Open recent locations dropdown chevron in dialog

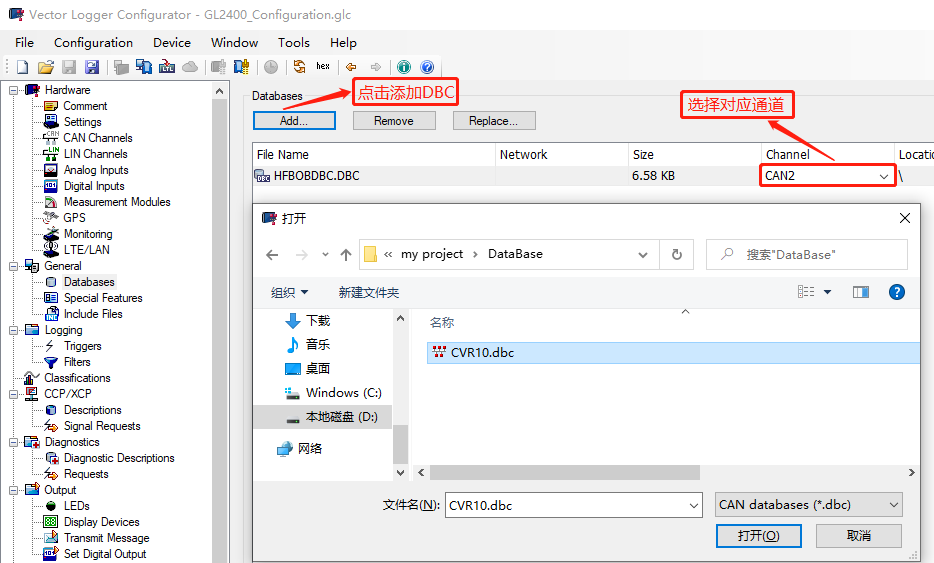pyautogui.click(x=325, y=254)
